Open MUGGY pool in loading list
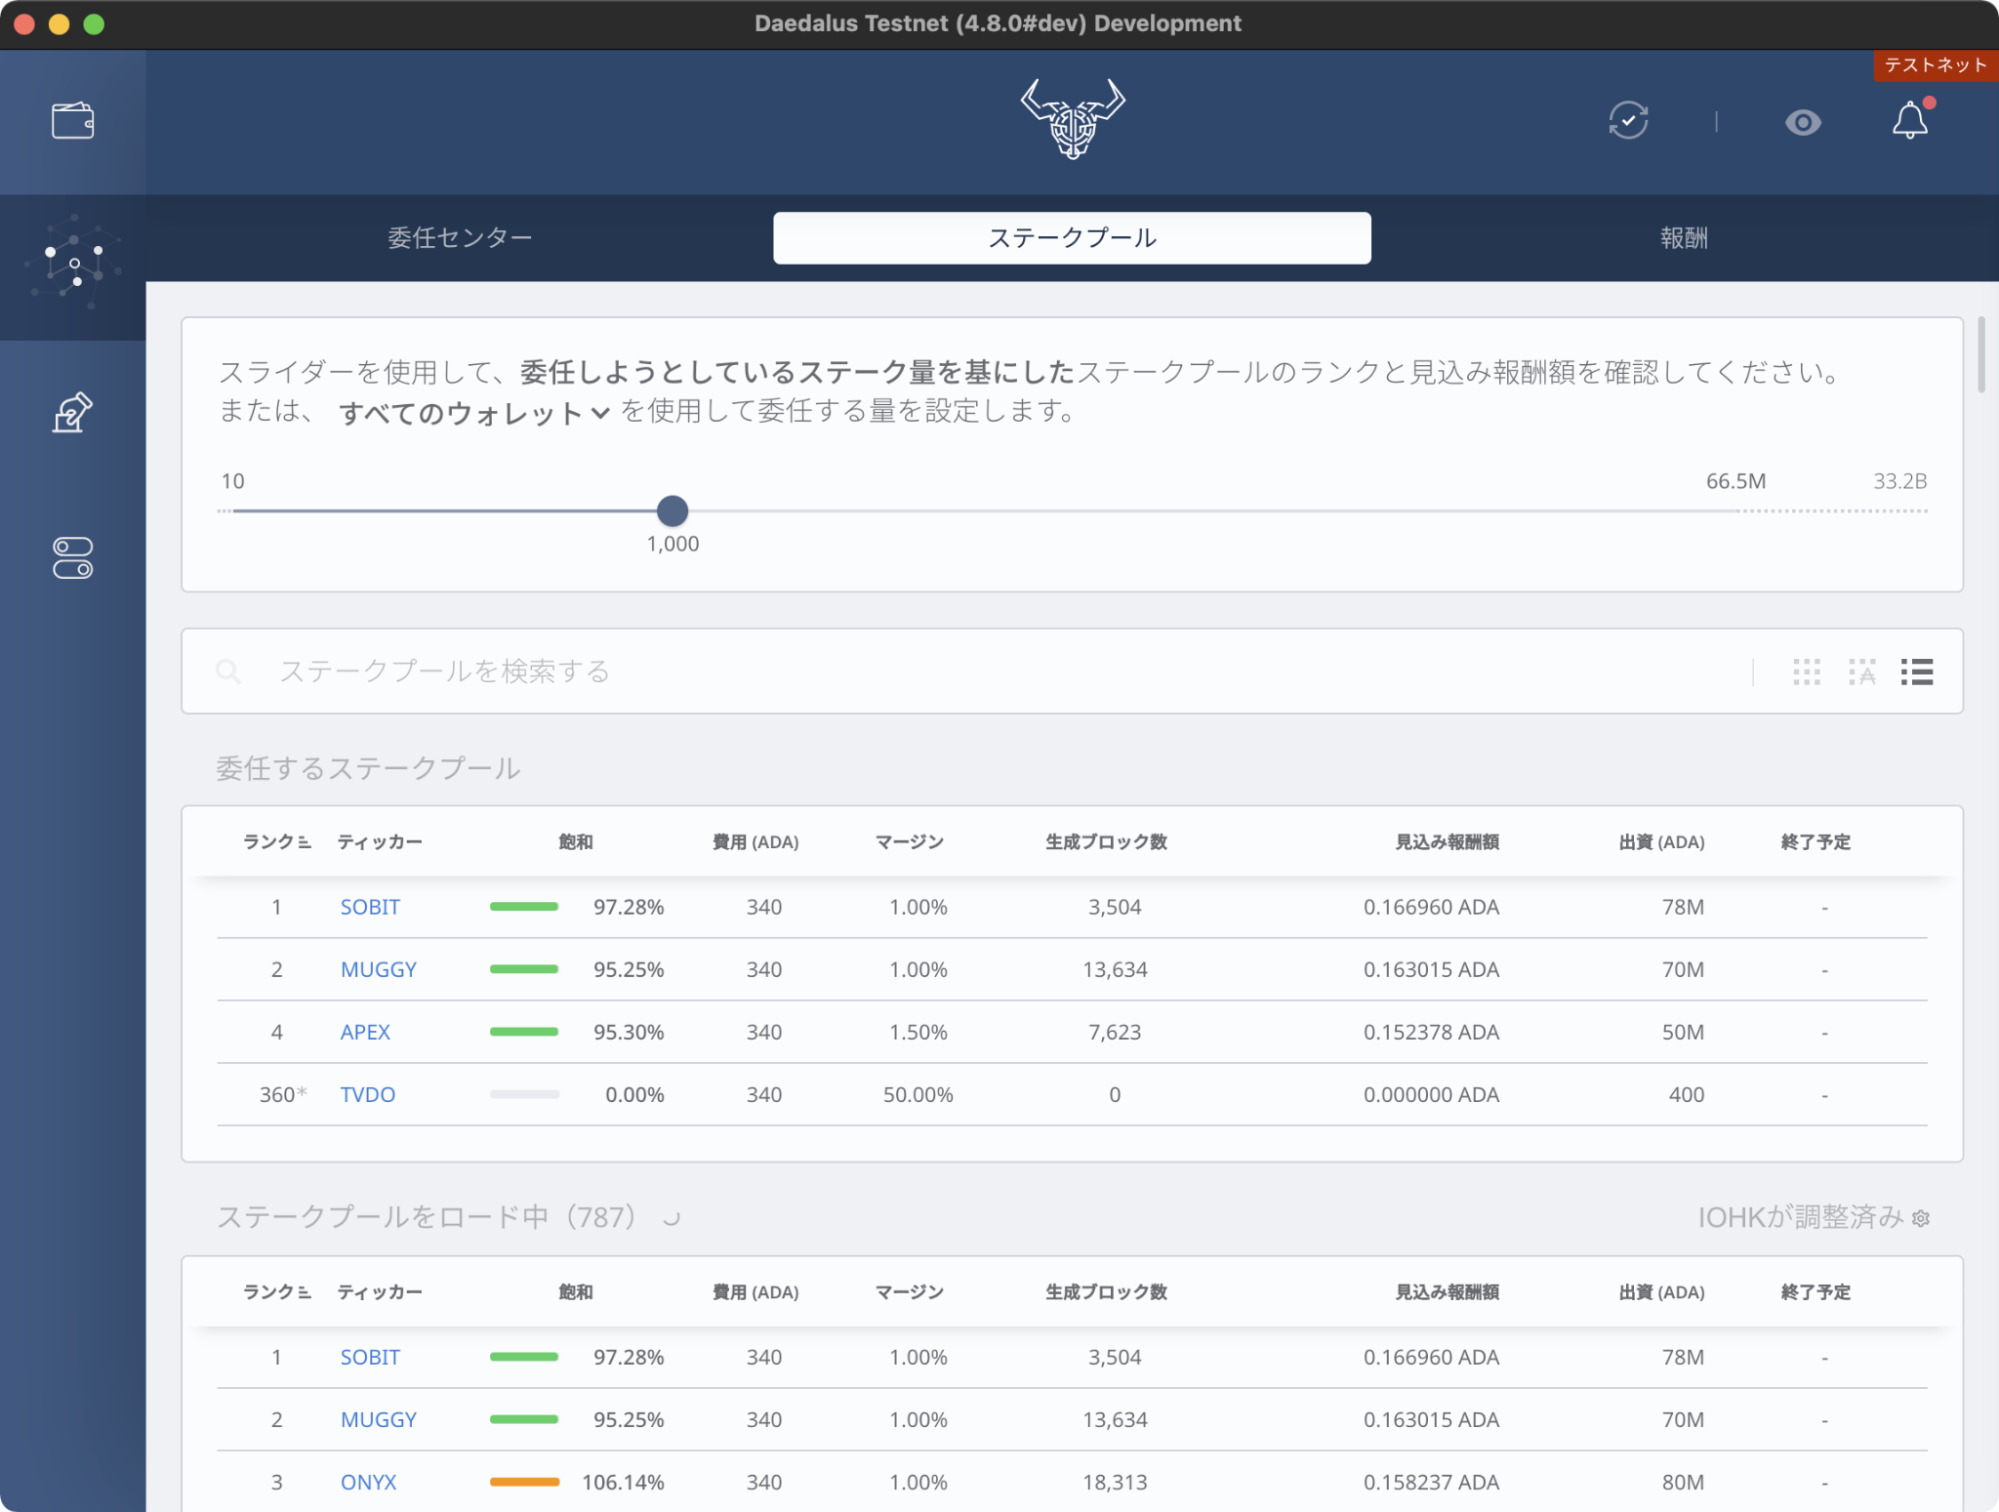This screenshot has width=1999, height=1512. click(378, 1419)
